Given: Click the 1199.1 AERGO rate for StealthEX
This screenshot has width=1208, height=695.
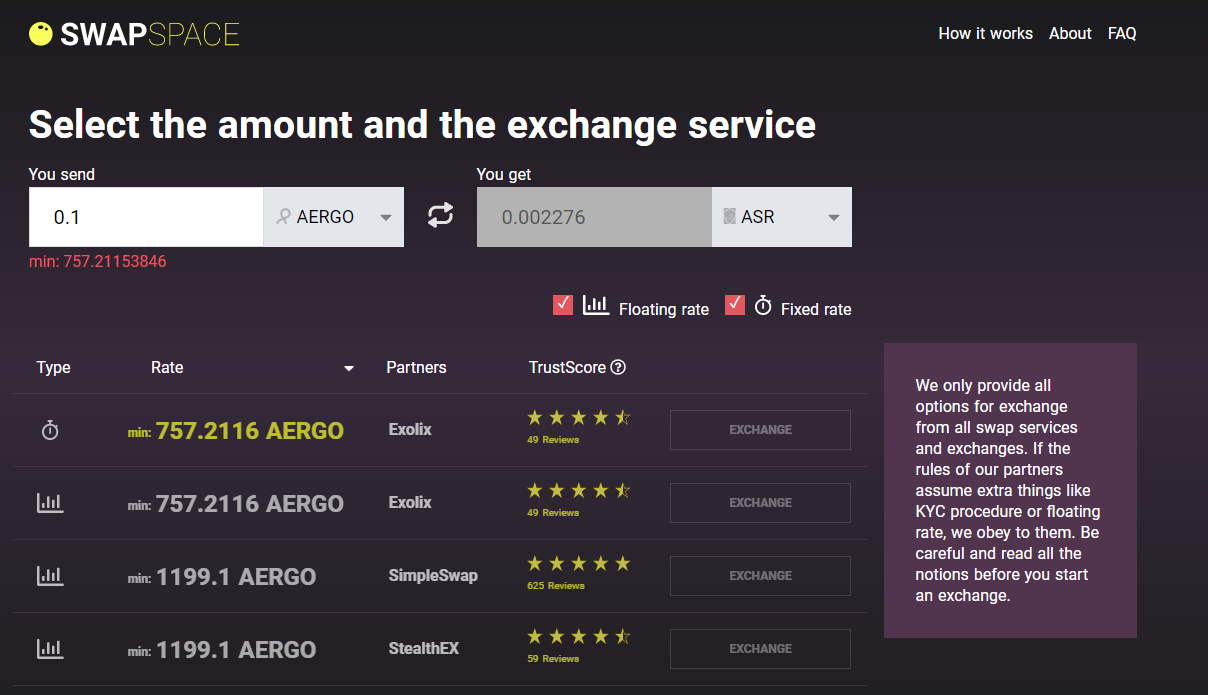Looking at the screenshot, I should click(x=236, y=650).
